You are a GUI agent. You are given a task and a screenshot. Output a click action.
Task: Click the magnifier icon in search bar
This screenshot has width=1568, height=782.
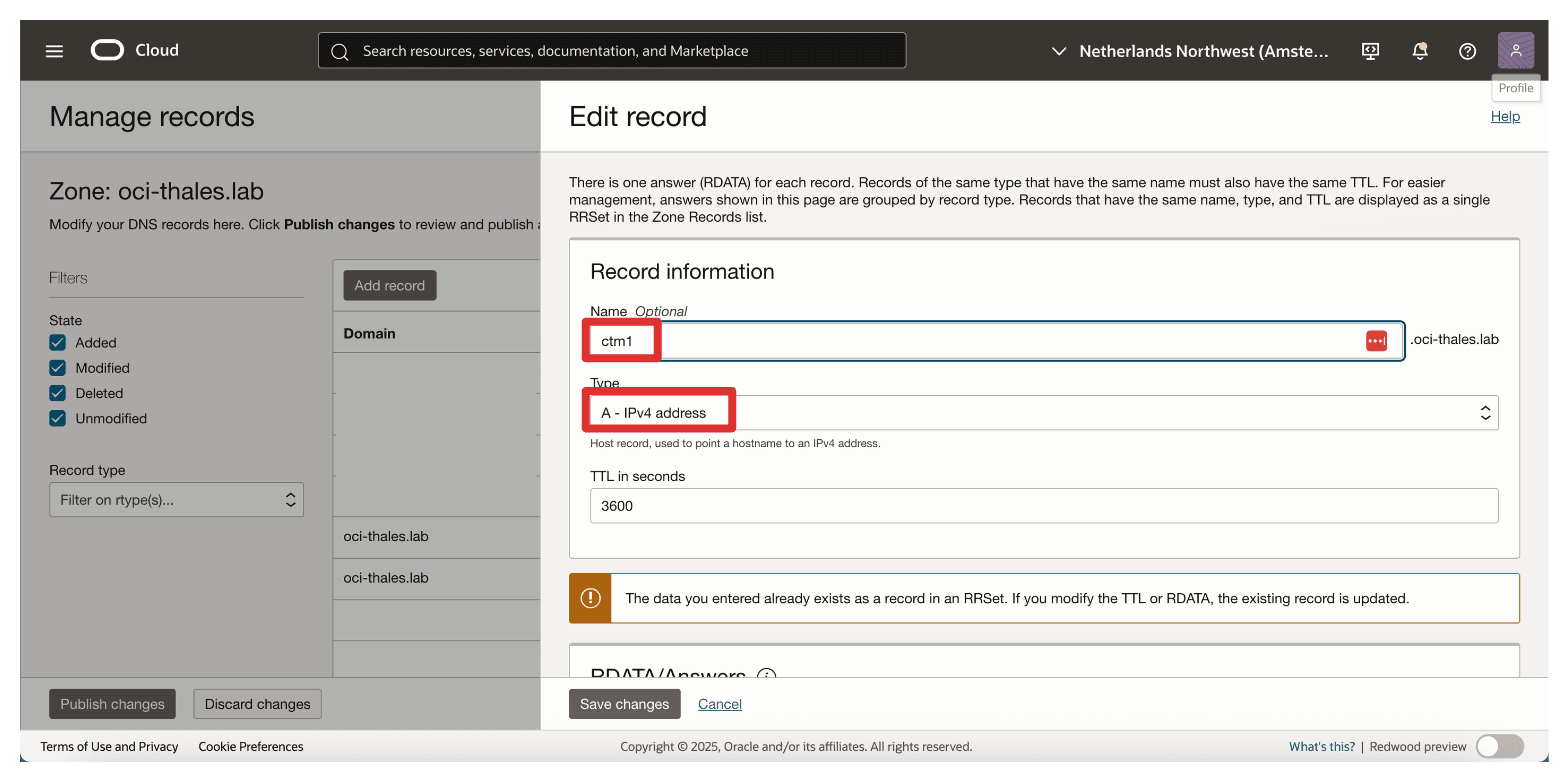point(339,51)
